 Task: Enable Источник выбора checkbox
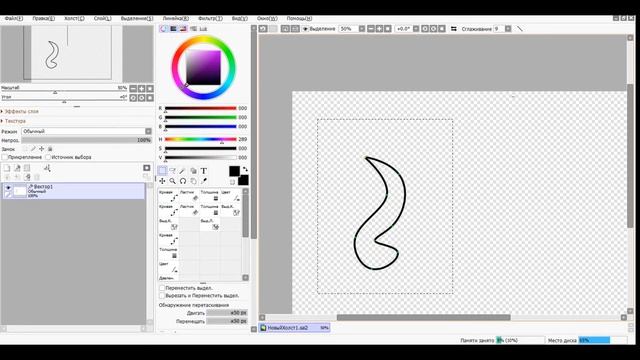[48, 157]
